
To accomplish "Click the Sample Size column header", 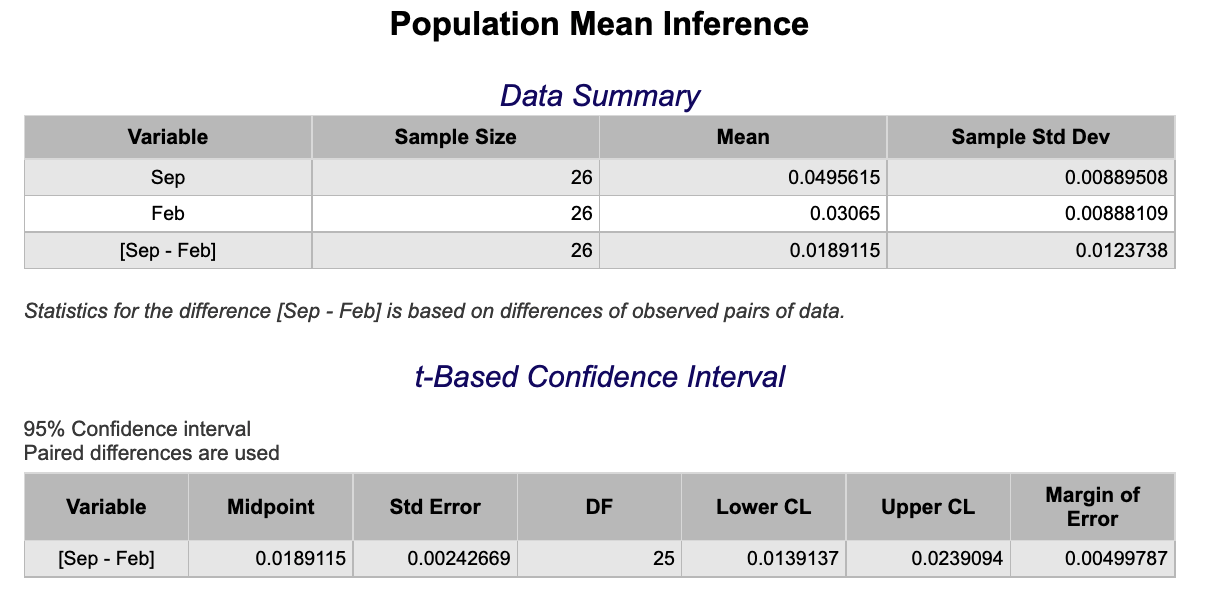I will tap(455, 137).
